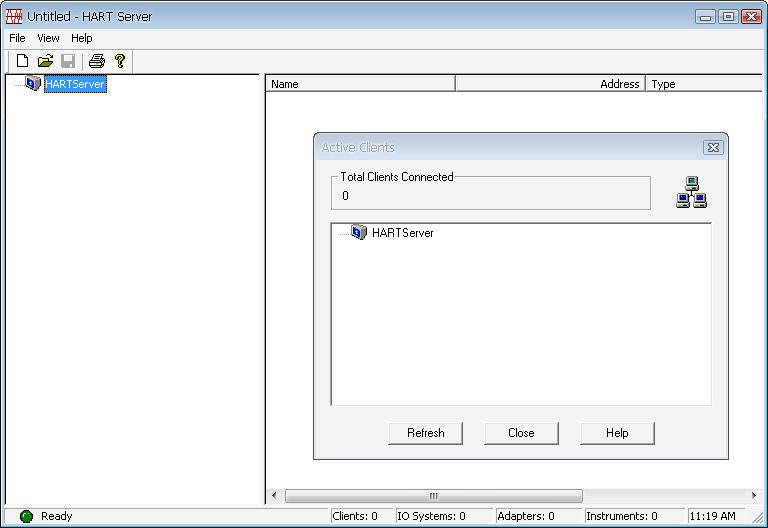Click the scroll left arrow
Image resolution: width=768 pixels, height=528 pixels.
pos(274,496)
